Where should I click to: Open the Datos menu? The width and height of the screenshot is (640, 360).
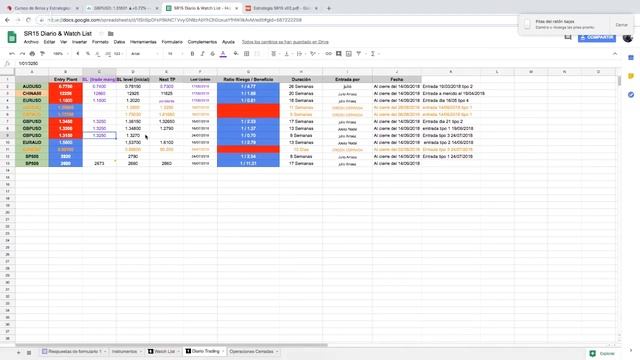119,42
